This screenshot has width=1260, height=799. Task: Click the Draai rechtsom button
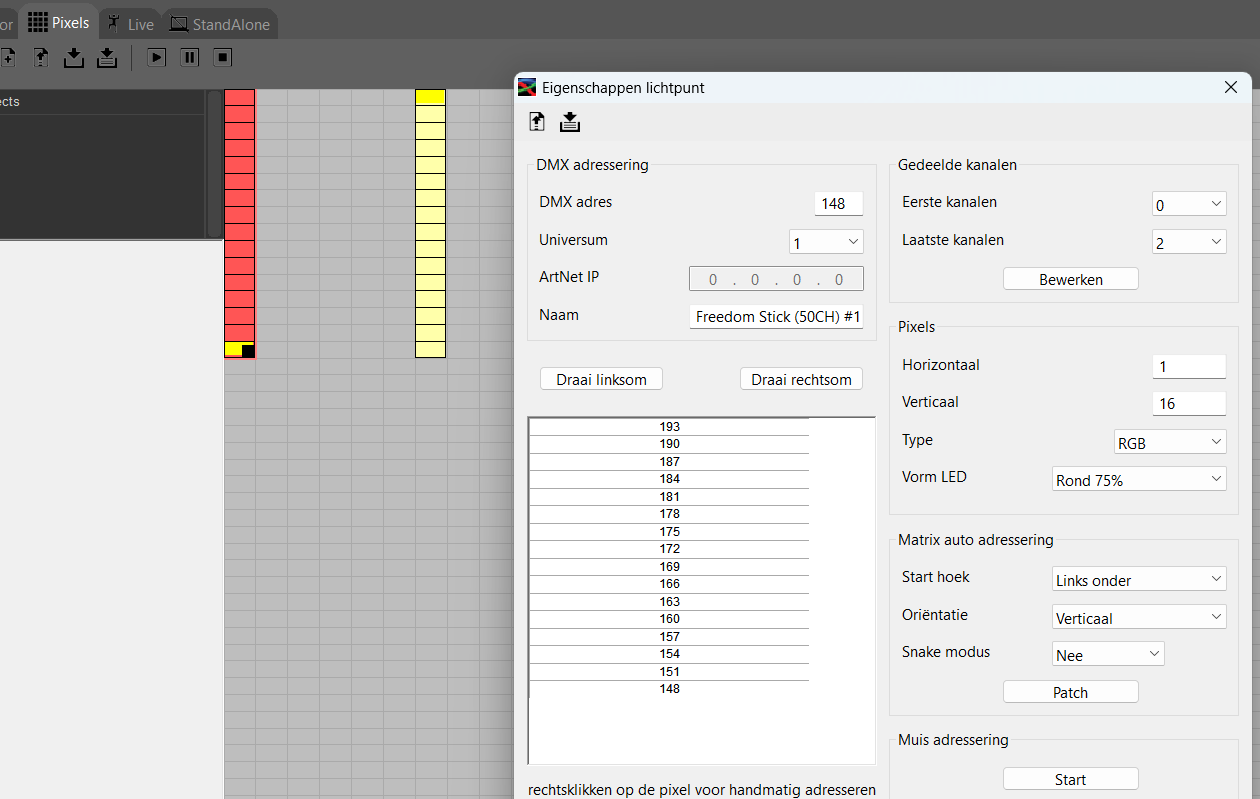pos(801,379)
